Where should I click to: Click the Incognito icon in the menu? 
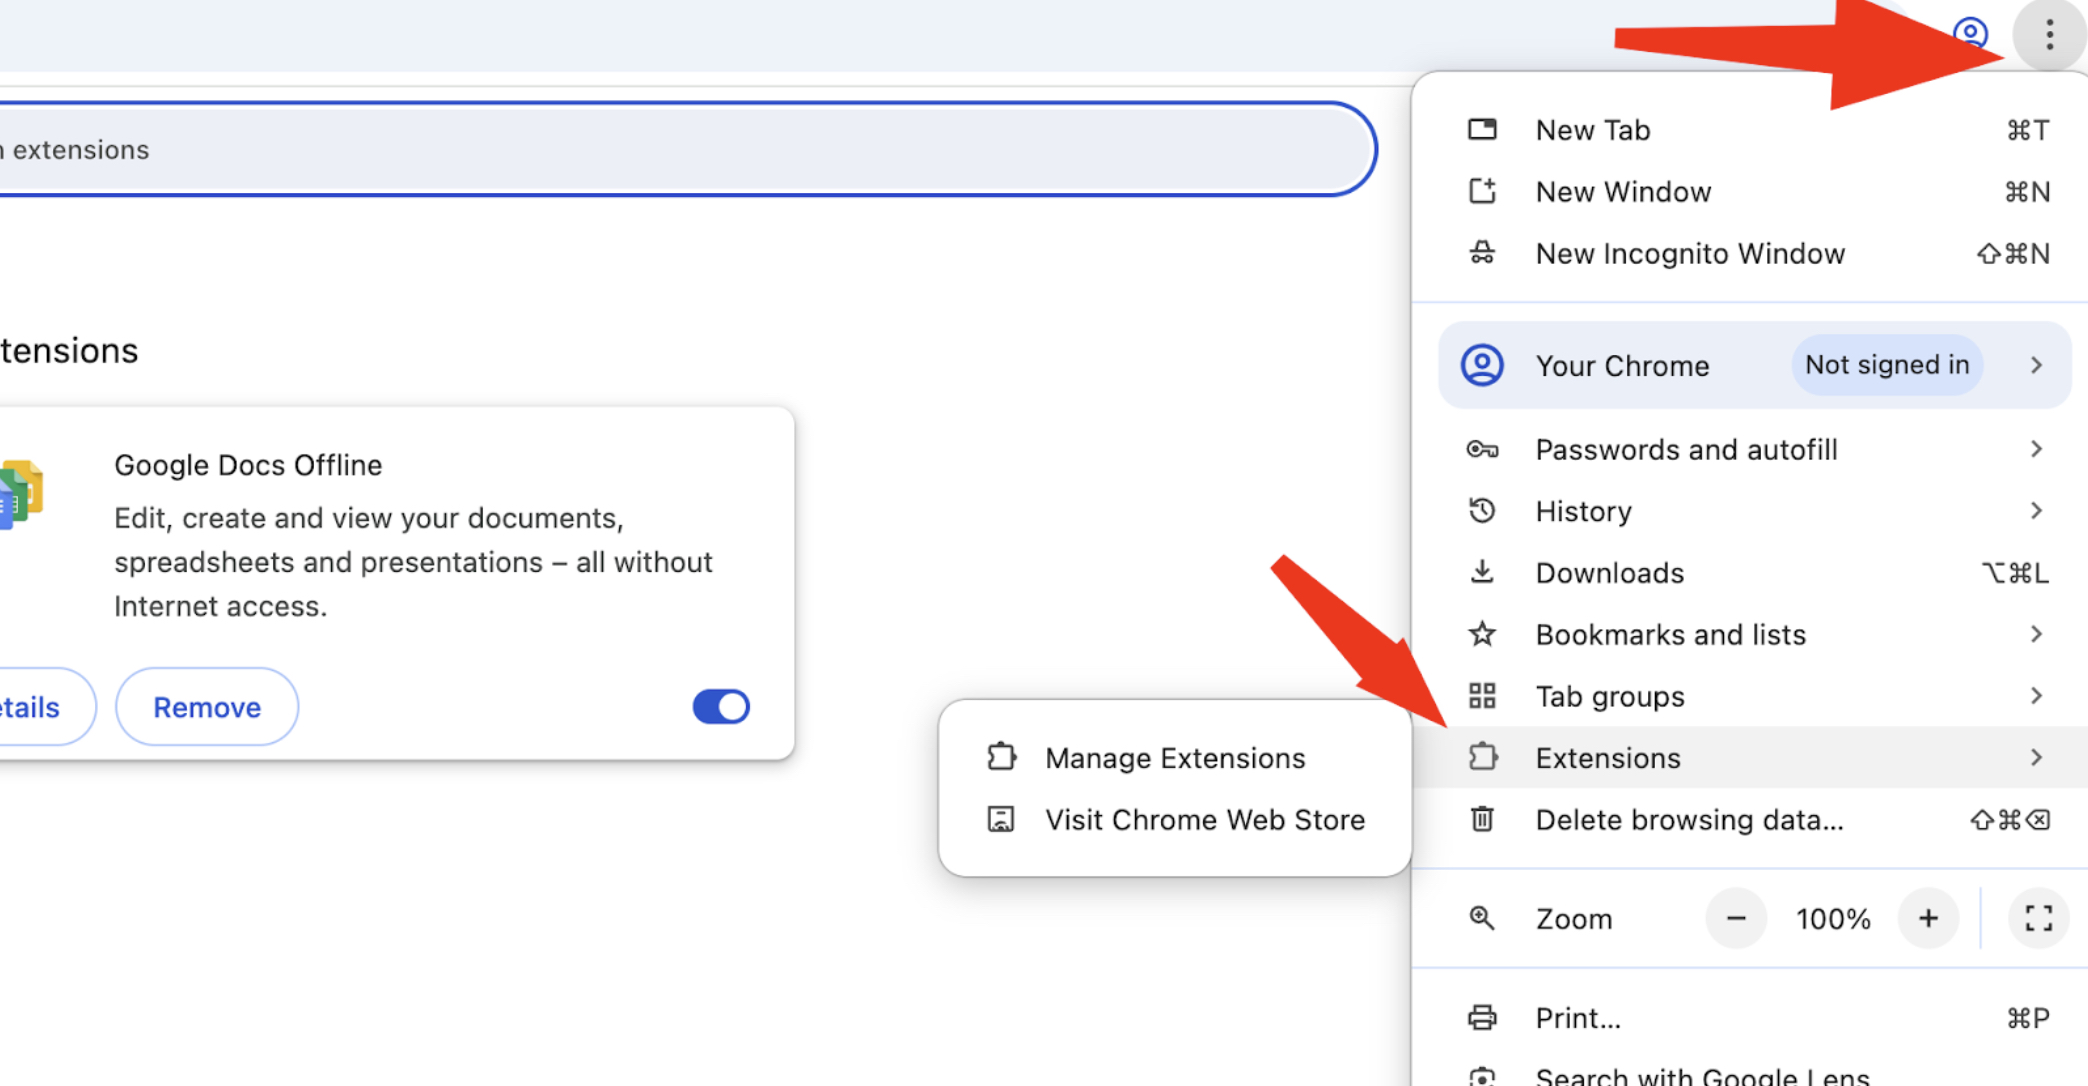click(x=1482, y=253)
